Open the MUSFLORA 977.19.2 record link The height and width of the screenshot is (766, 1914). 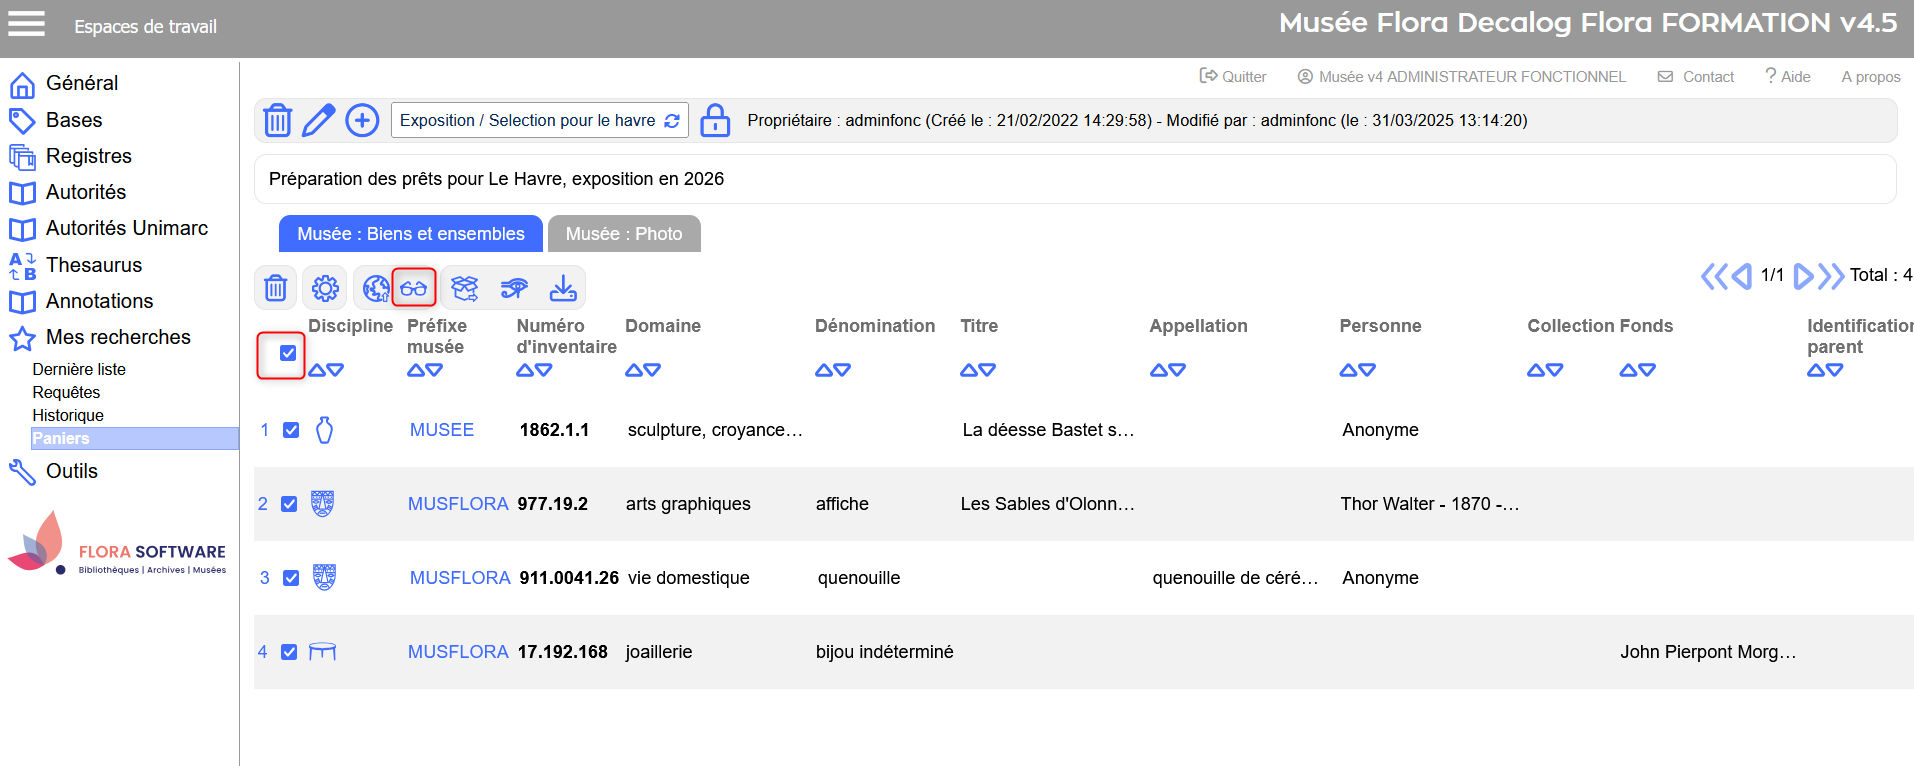pos(458,504)
